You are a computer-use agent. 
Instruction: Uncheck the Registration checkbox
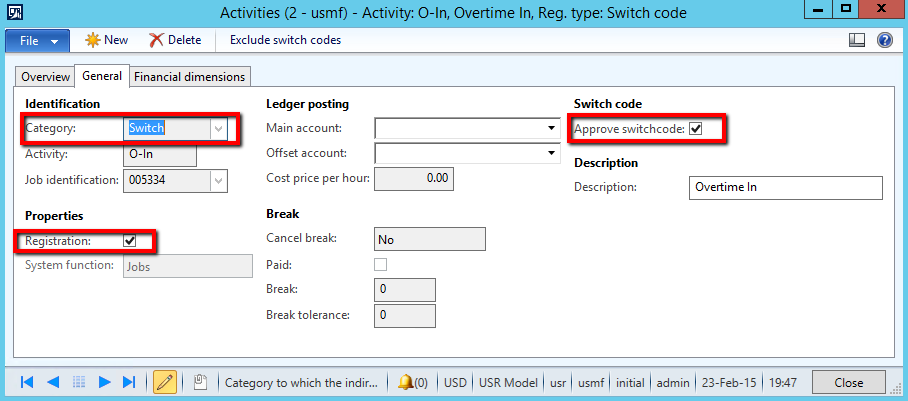[x=129, y=240]
